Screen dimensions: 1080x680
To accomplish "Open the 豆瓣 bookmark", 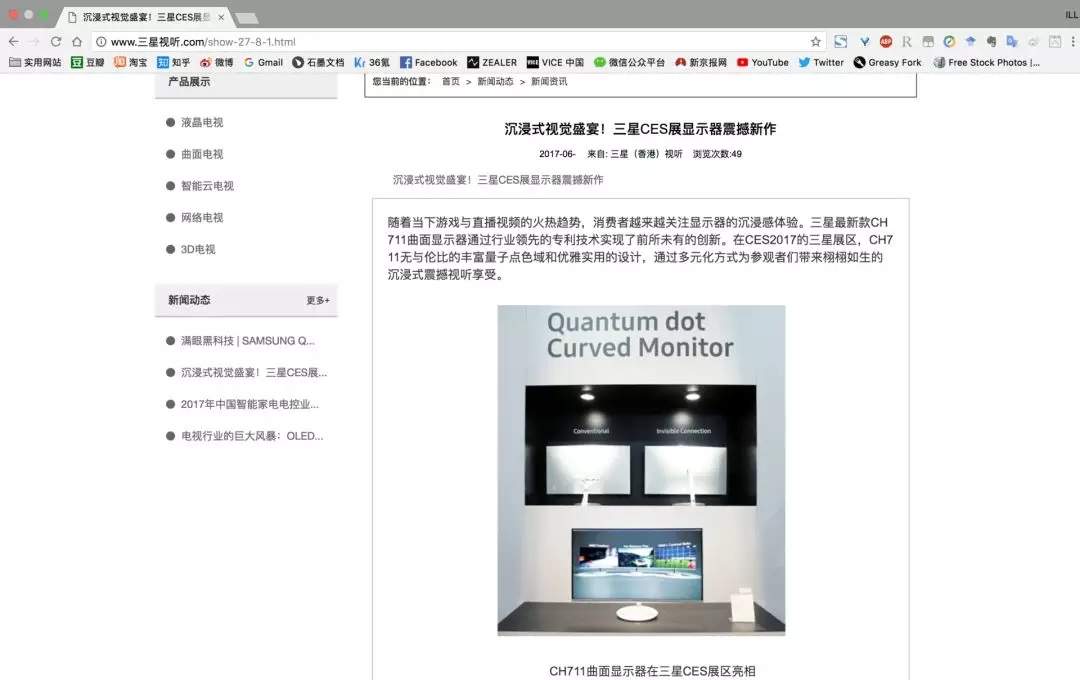I will [x=87, y=62].
